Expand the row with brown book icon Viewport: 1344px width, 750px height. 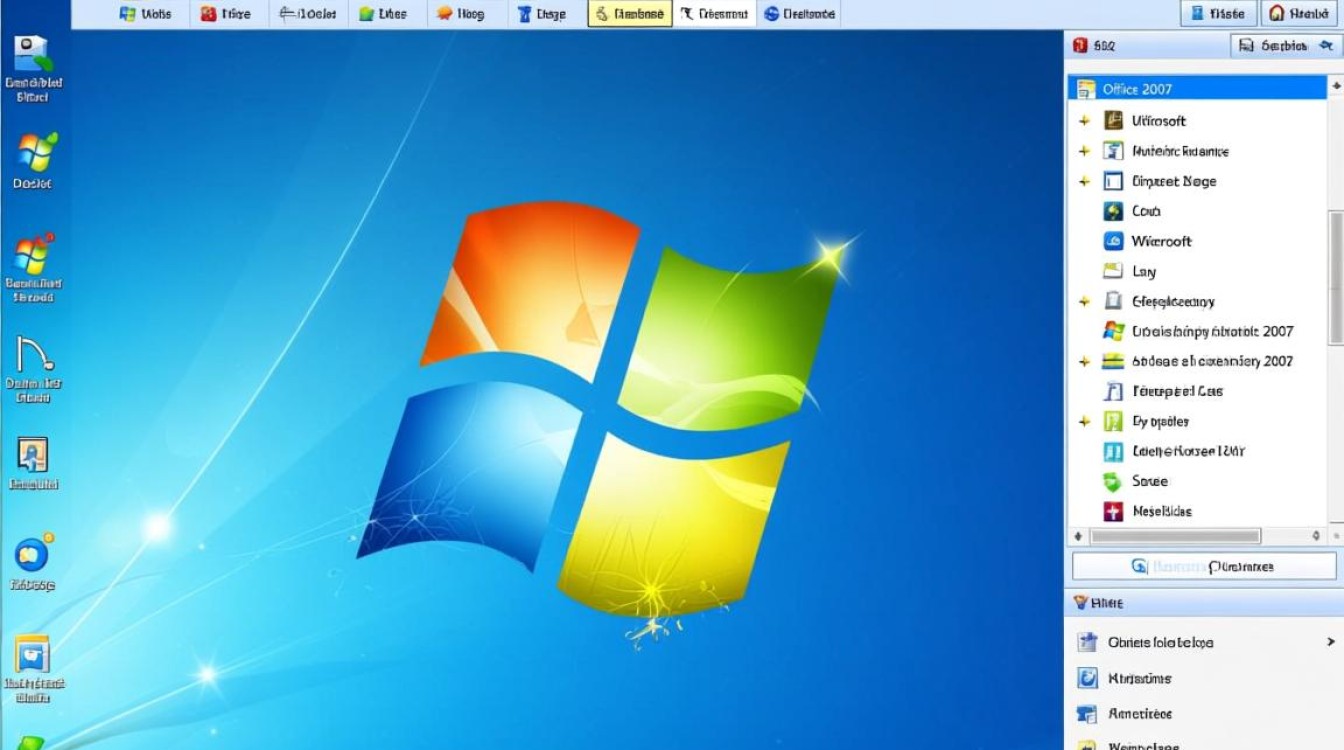(1084, 121)
